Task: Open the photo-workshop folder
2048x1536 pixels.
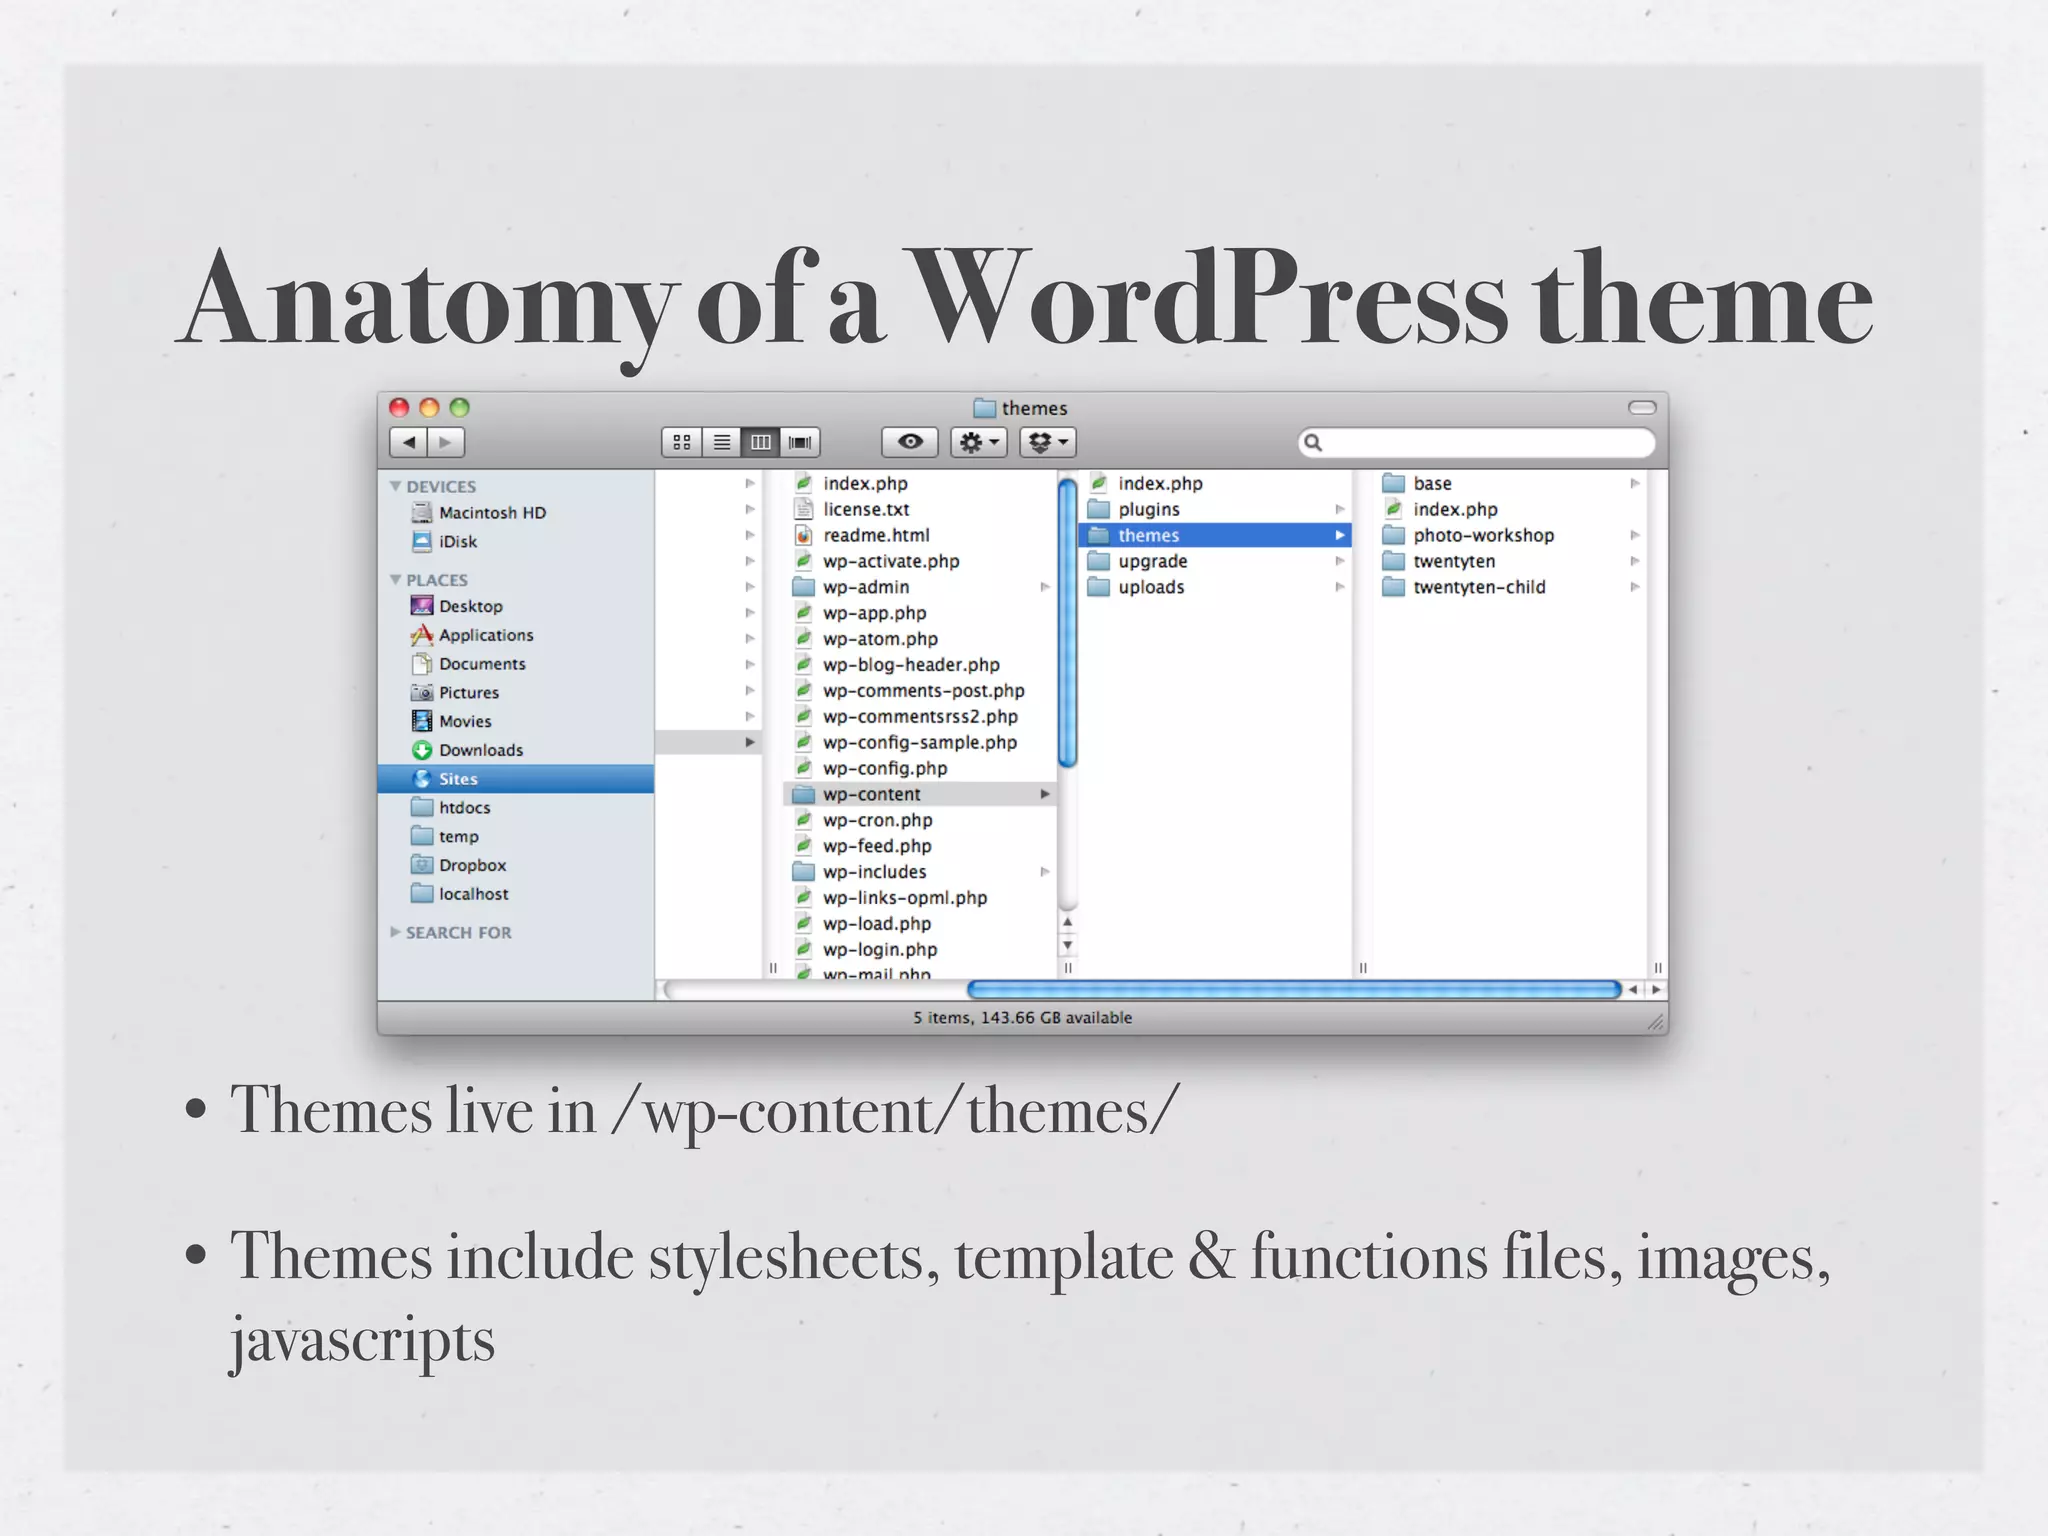Action: (x=1469, y=535)
